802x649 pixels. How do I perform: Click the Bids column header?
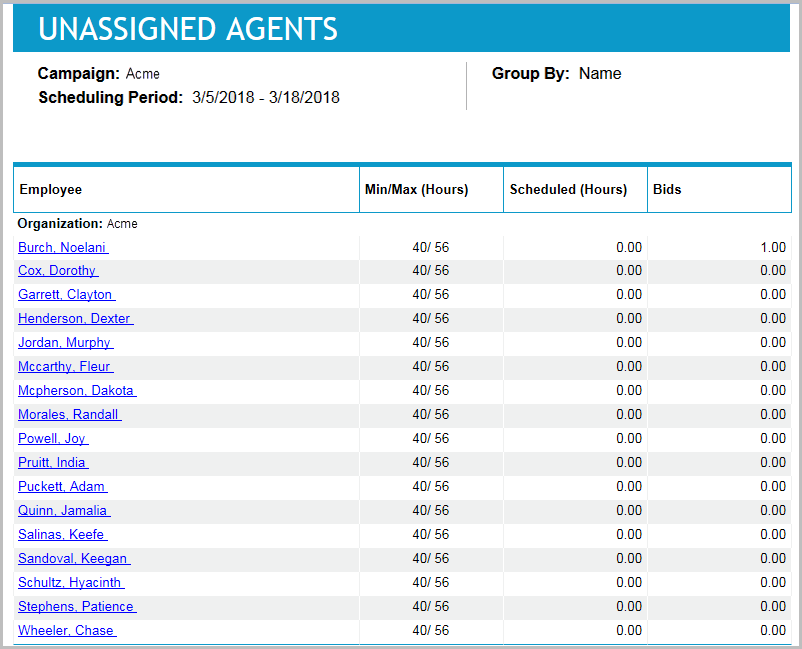pos(669,189)
